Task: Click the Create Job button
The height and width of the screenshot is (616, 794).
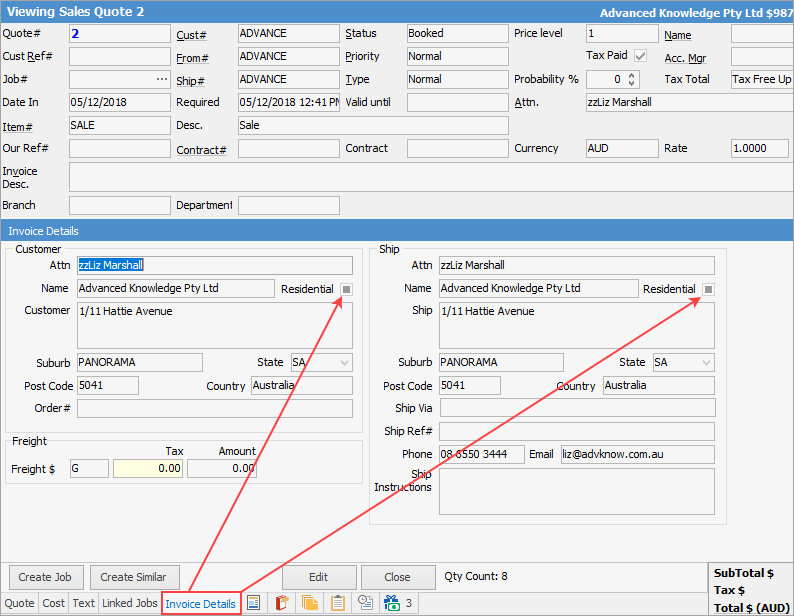Action: pos(46,577)
